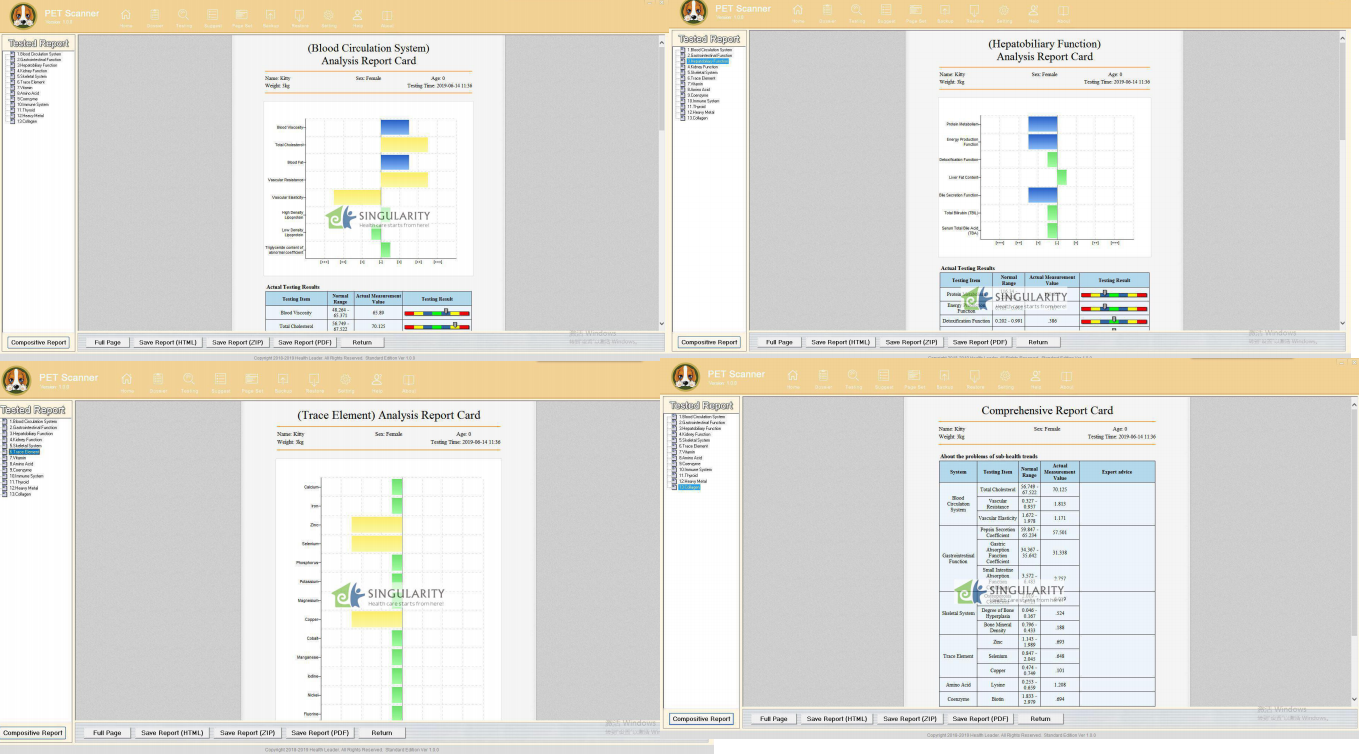The width and height of the screenshot is (1359, 756).
Task: Open Setting in Hepatobiliary Function window
Action: coord(1005,13)
